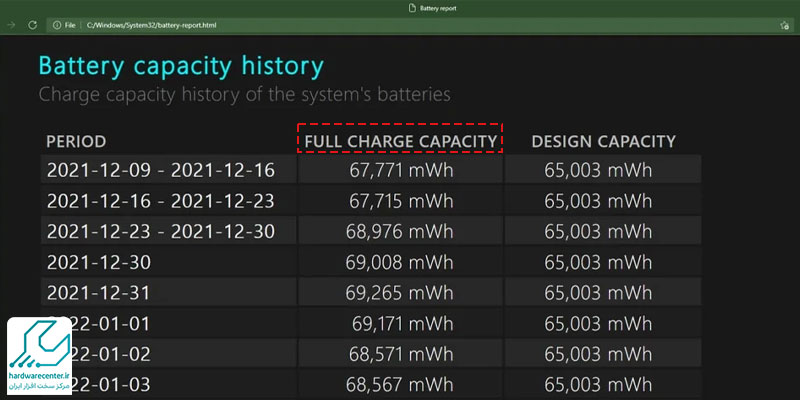This screenshot has width=800, height=400.
Task: Click the DESIGN CAPACITY column header
Action: tap(604, 142)
